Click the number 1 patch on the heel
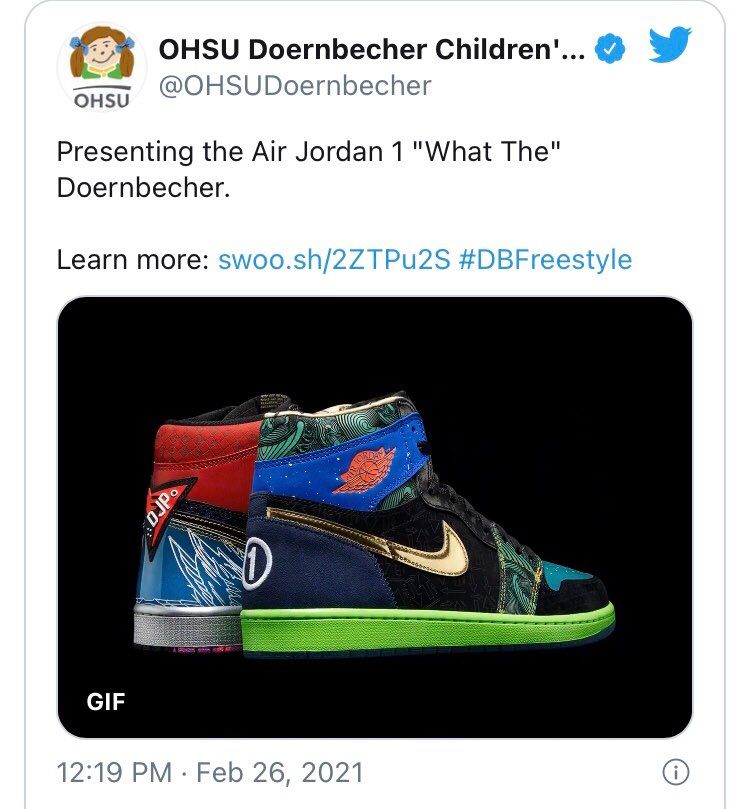The height and width of the screenshot is (809, 750). point(256,563)
